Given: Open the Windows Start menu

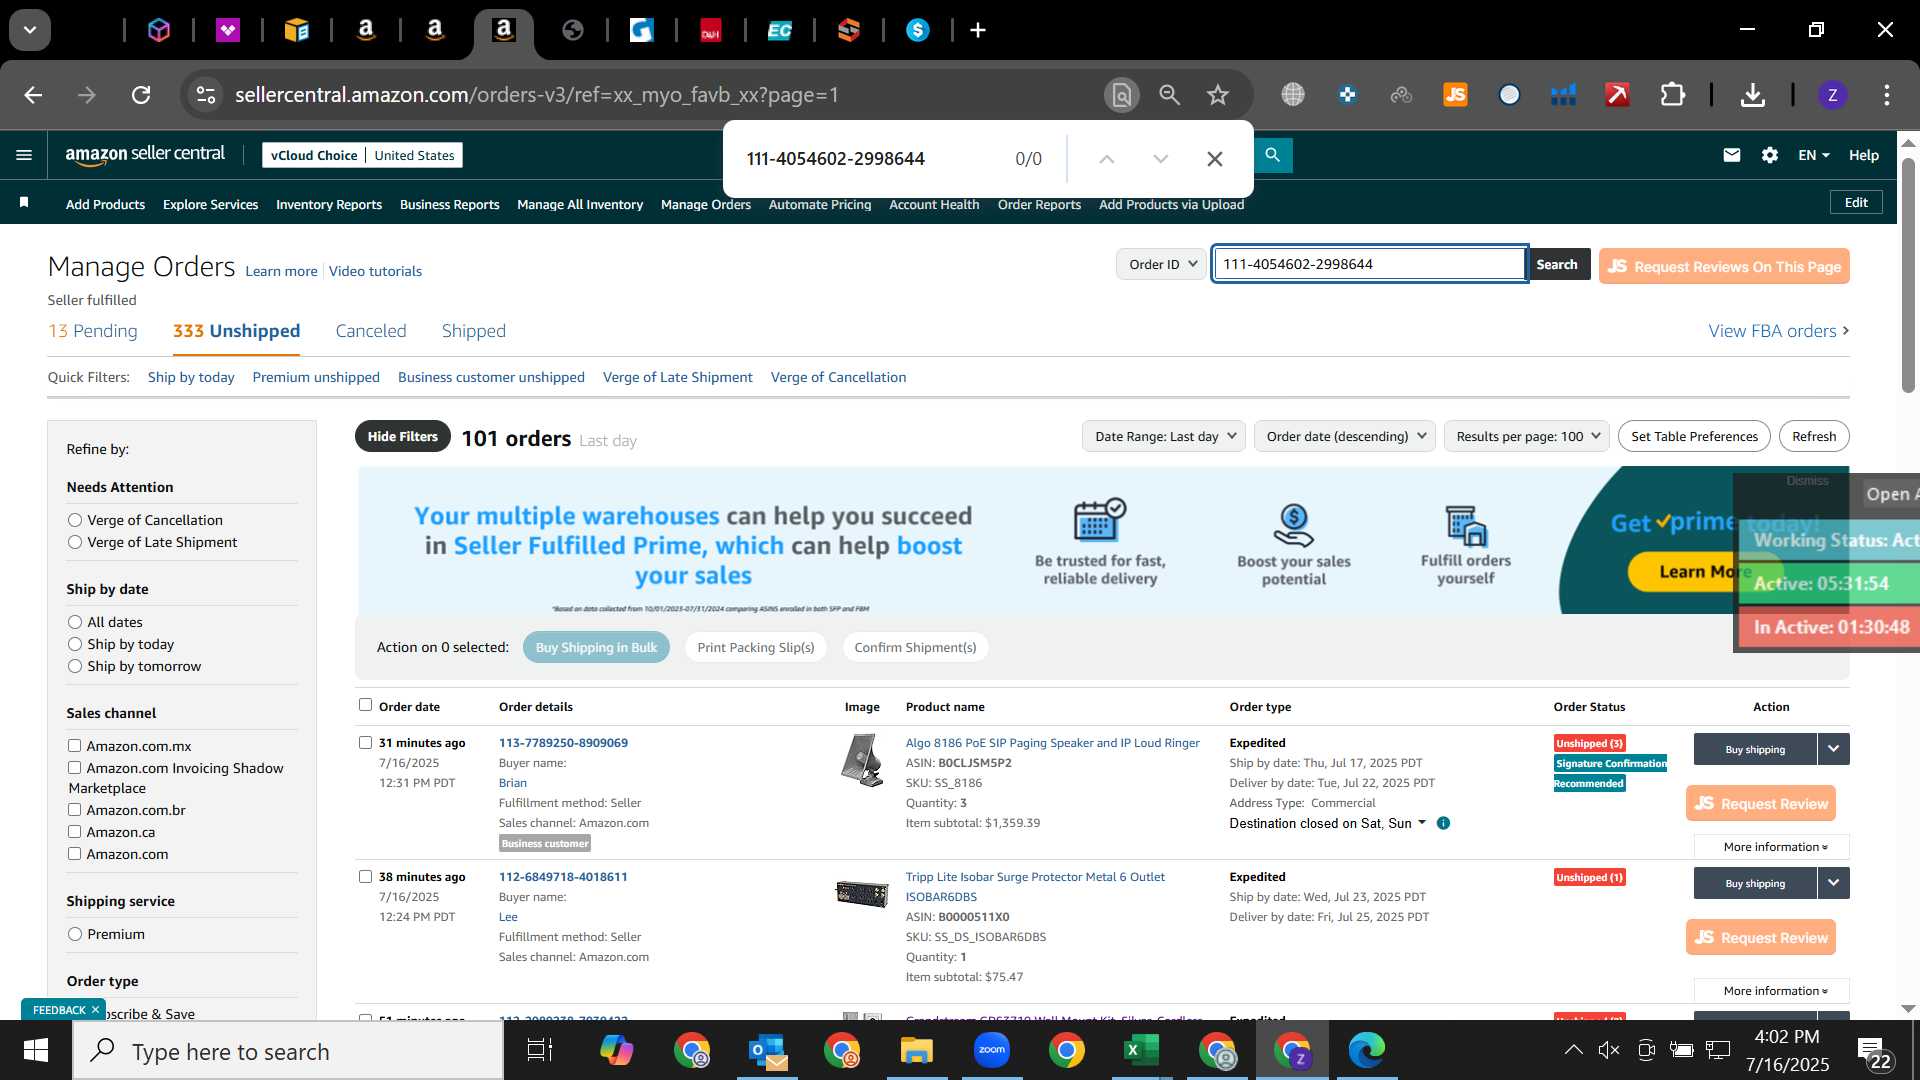Looking at the screenshot, I should point(36,1050).
